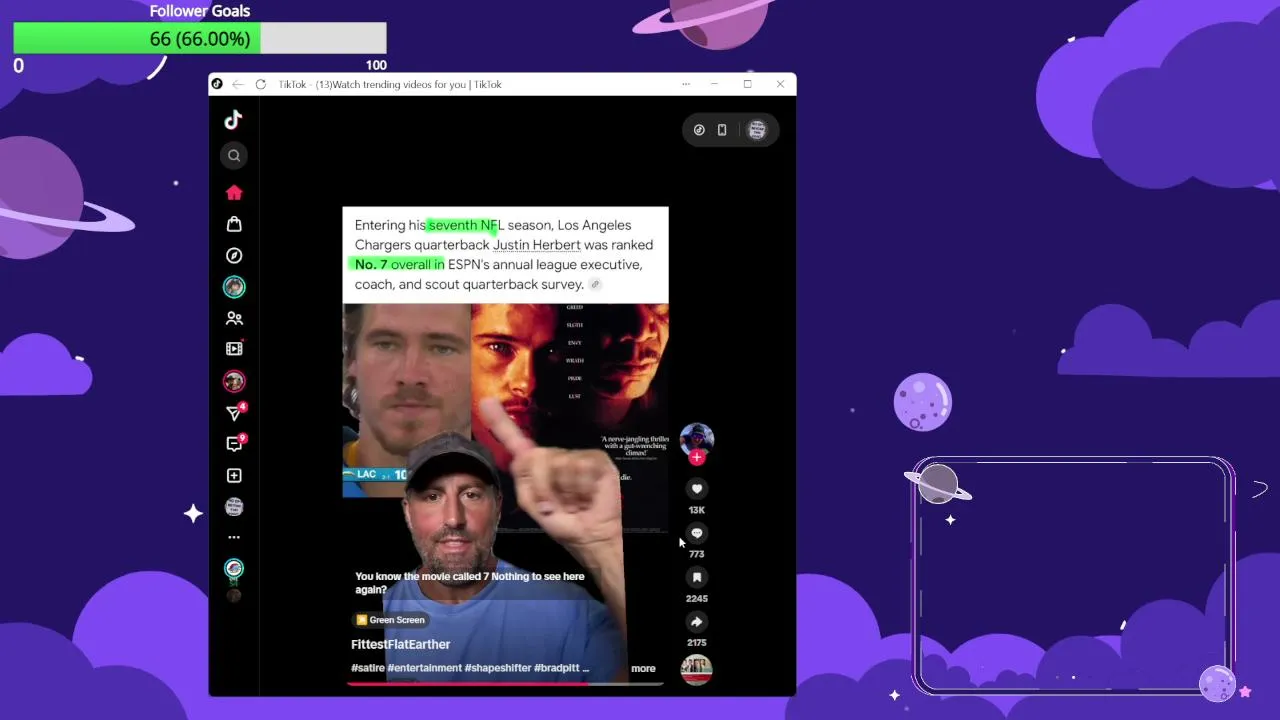Open the teal-ringed avatar below the compass icon
Image resolution: width=1280 pixels, height=720 pixels.
(234, 287)
